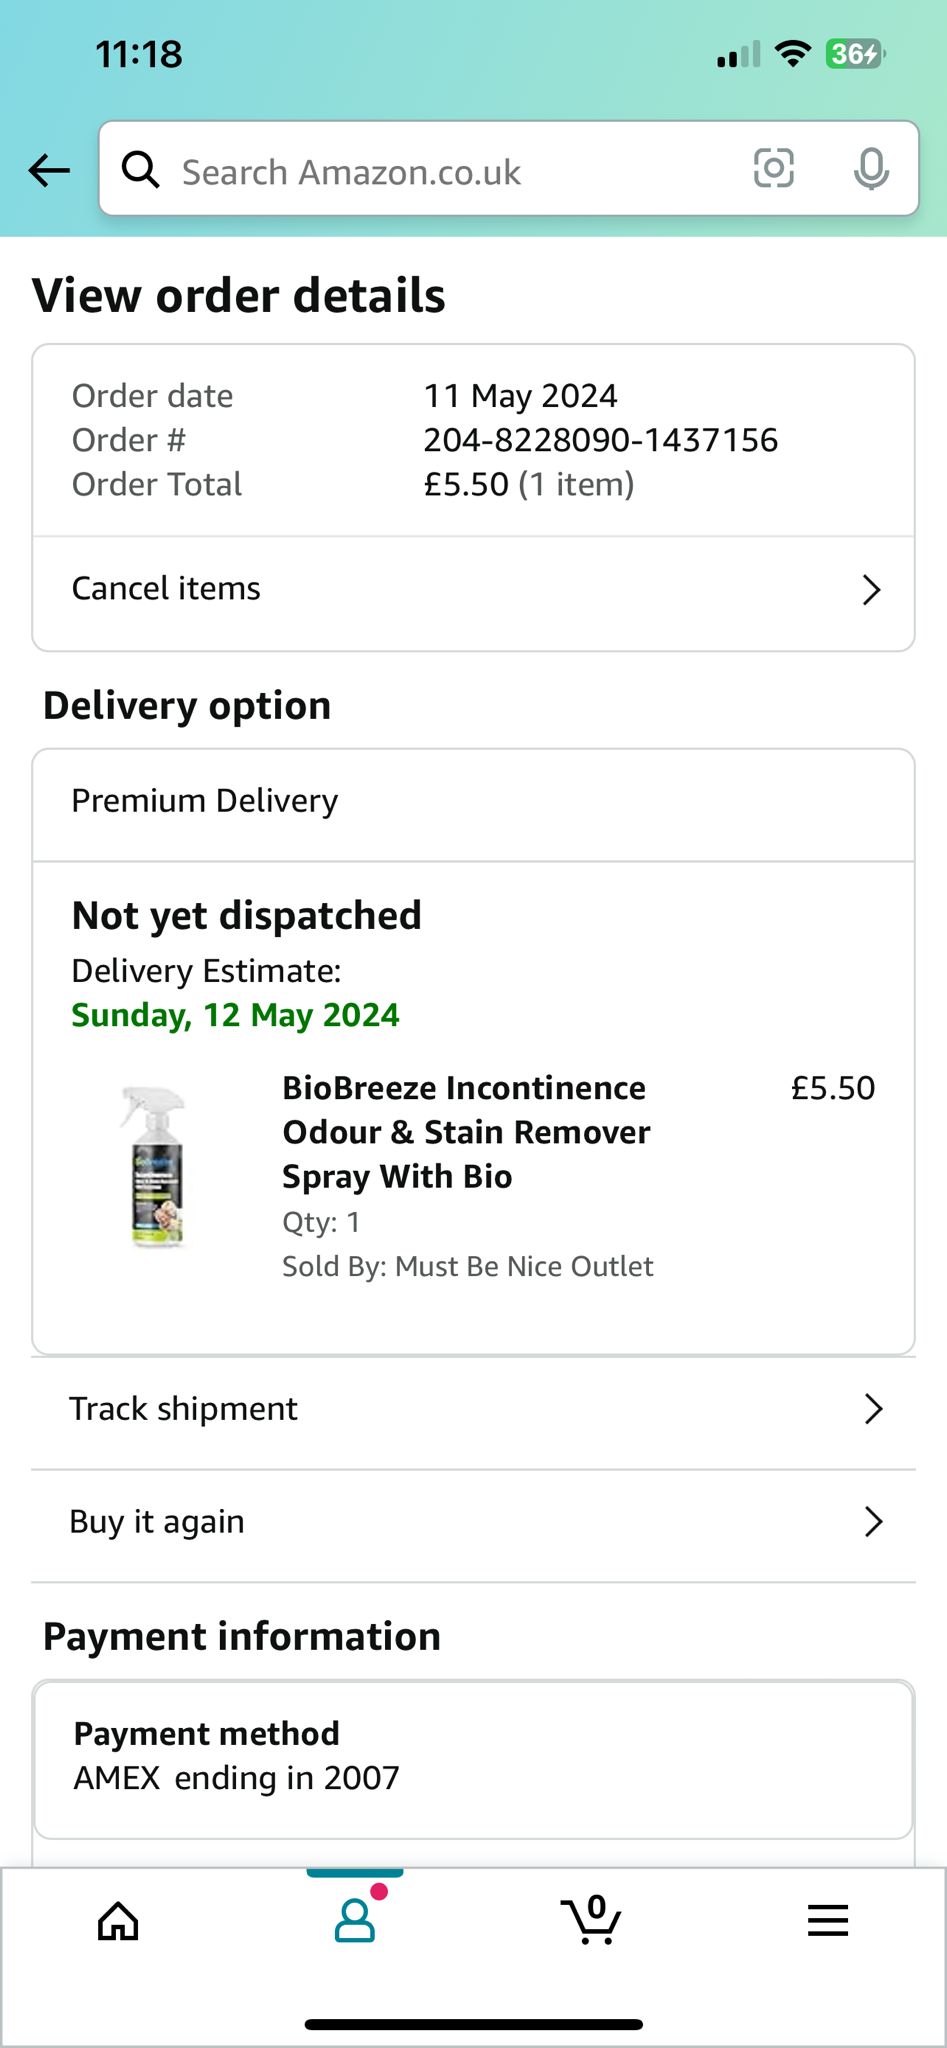This screenshot has height=2048, width=947.
Task: Open the shopping cart icon
Action: point(591,1920)
